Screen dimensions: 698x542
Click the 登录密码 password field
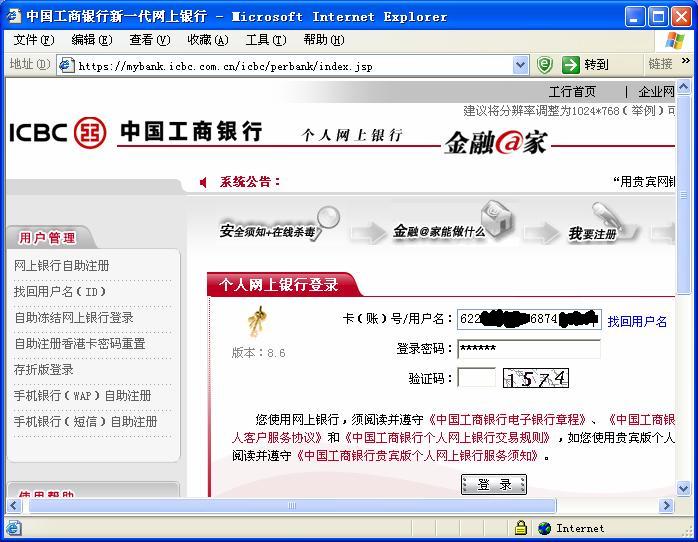coord(529,348)
